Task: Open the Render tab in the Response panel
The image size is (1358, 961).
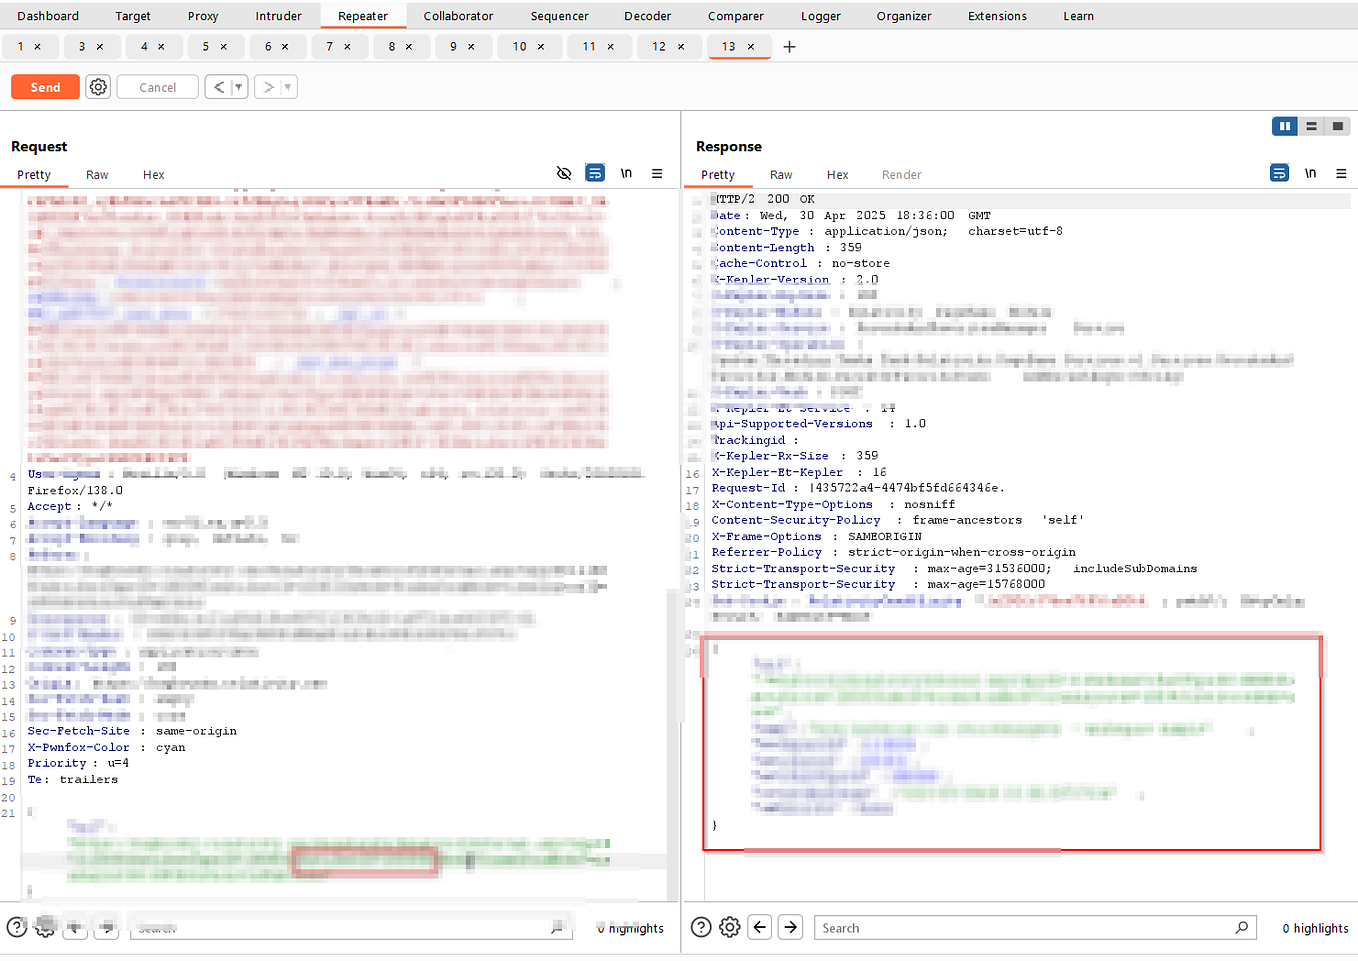Action: 901,174
